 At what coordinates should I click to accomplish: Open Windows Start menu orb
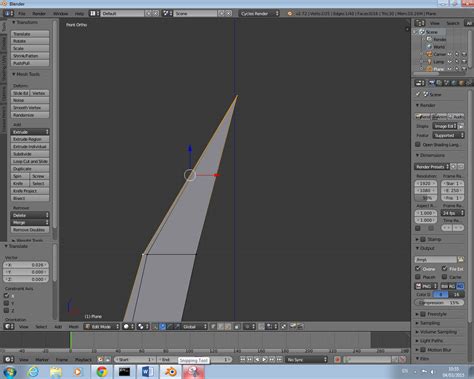[x=10, y=372]
